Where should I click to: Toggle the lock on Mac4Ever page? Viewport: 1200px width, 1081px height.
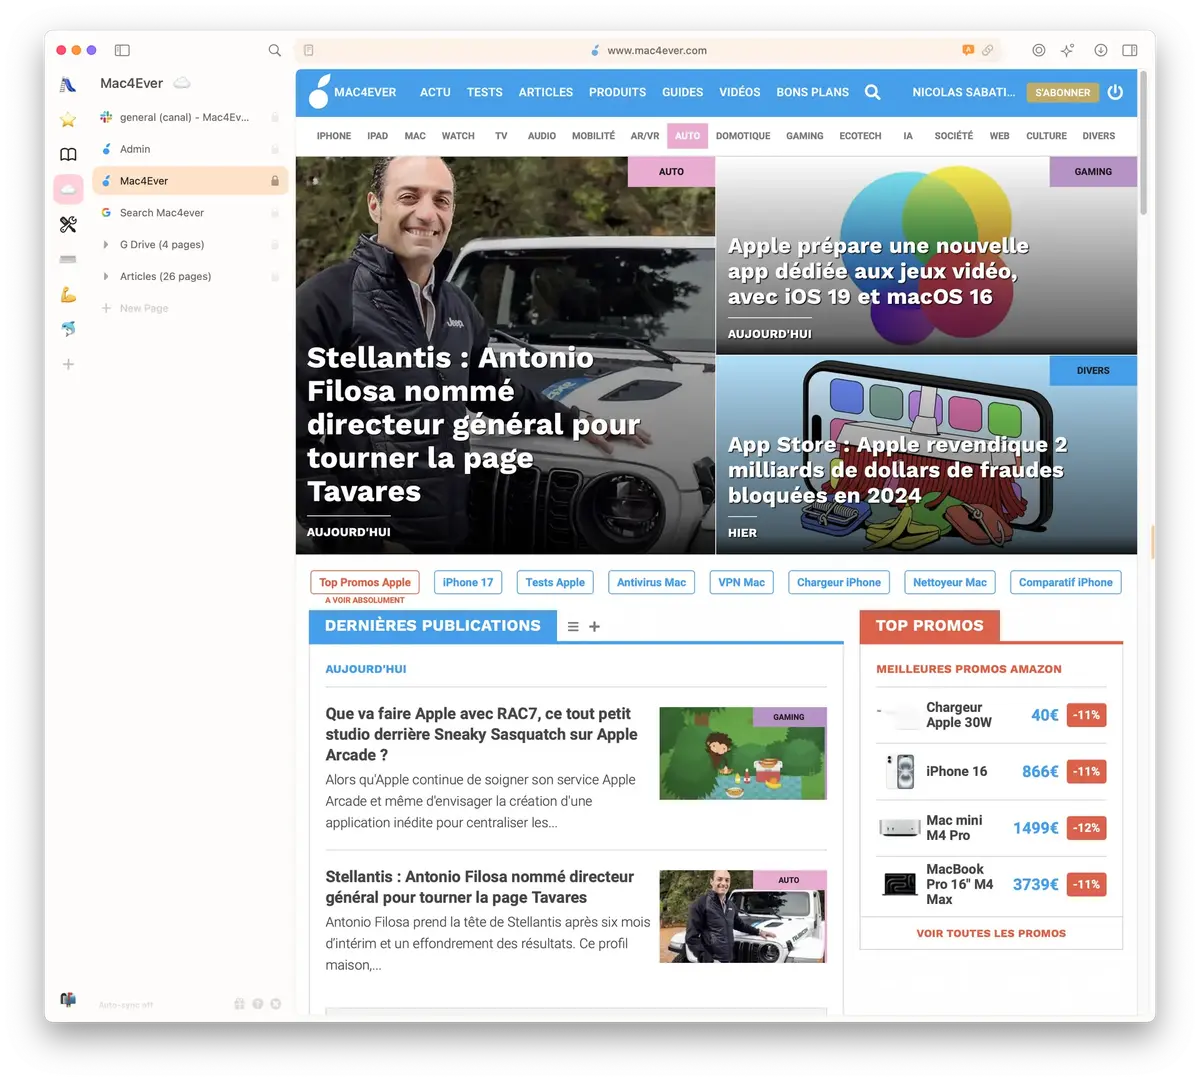(x=275, y=181)
